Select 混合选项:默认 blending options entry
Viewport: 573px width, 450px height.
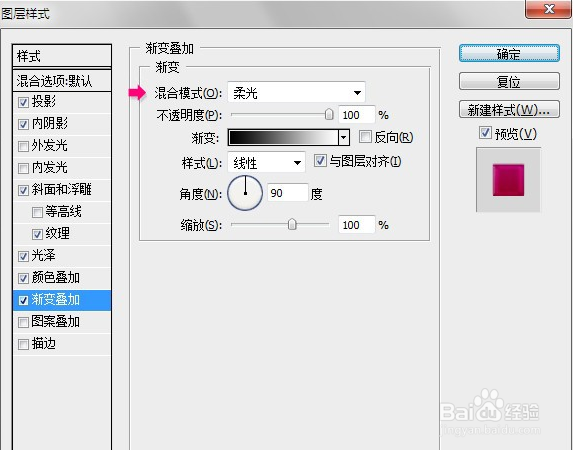click(x=62, y=80)
